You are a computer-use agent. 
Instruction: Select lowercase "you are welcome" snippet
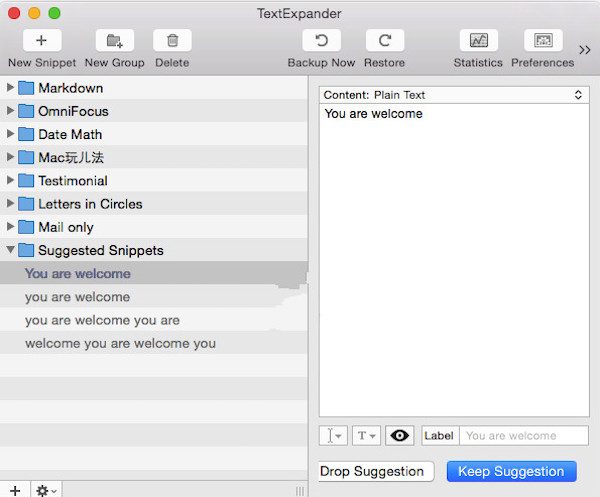coord(153,297)
